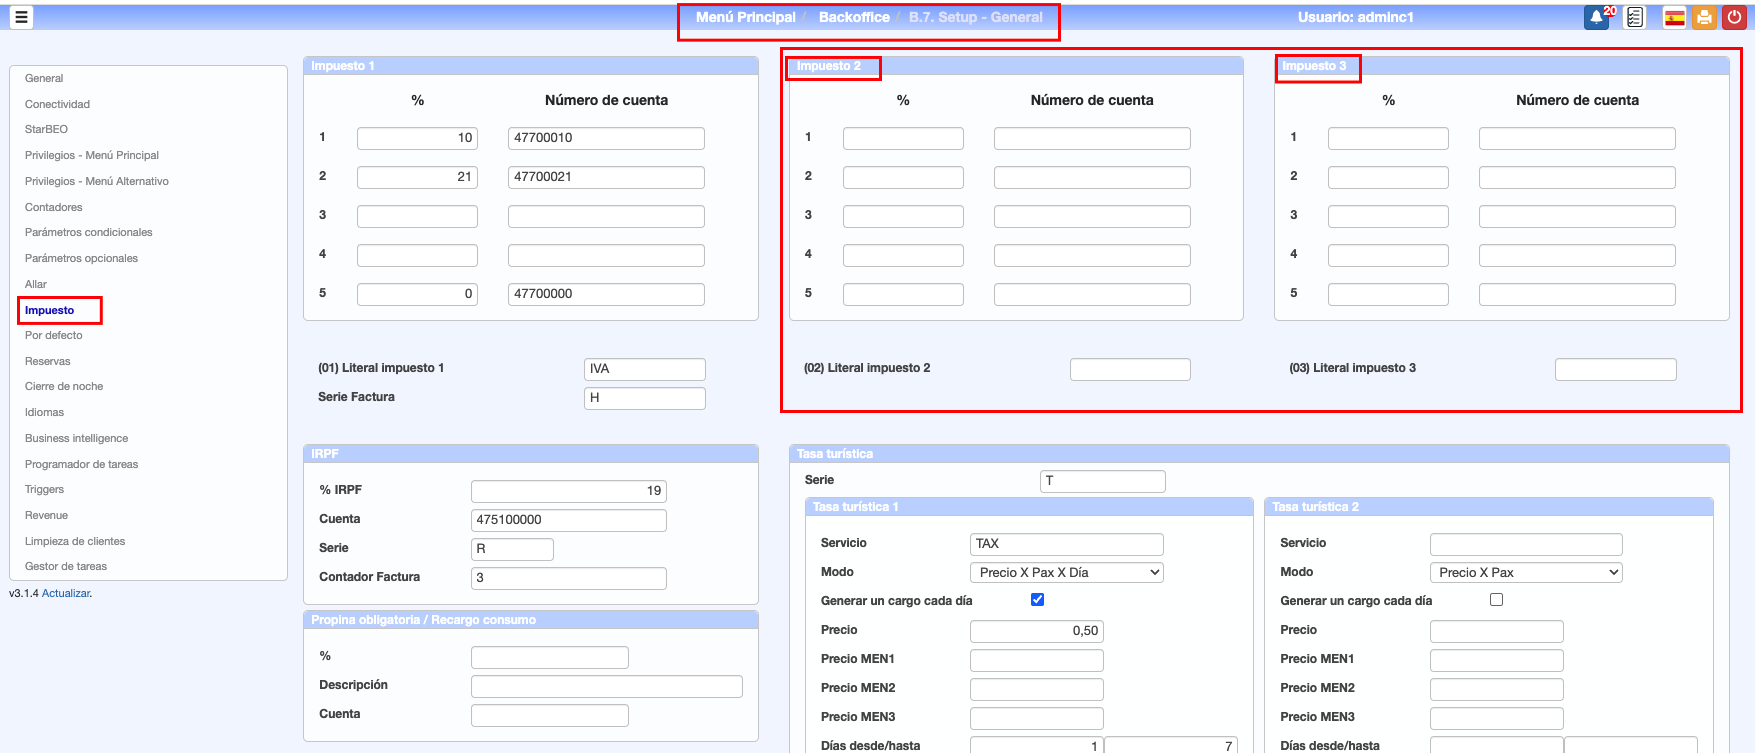Open Conectividad in the sidebar
The width and height of the screenshot is (1755, 753).
[57, 104]
